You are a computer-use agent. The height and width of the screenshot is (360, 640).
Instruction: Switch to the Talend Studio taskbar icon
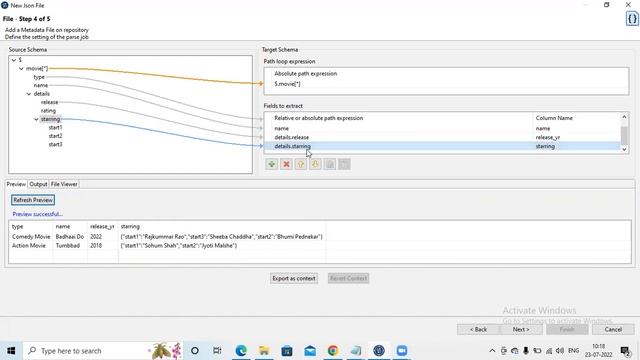[x=379, y=351]
